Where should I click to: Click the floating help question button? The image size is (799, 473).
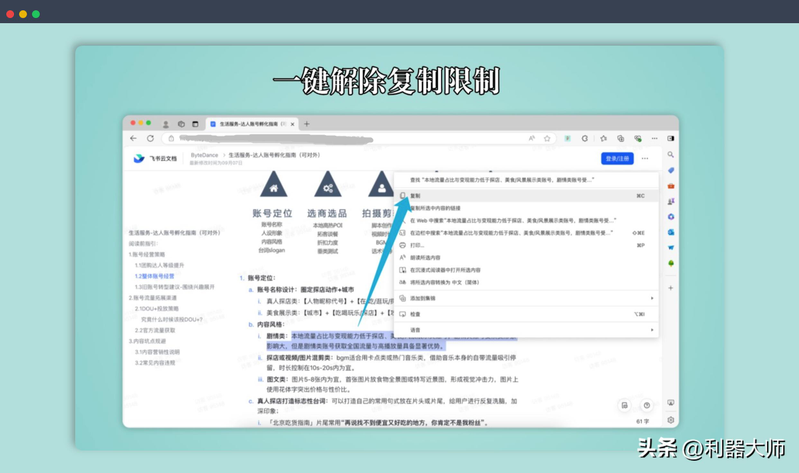pos(647,405)
